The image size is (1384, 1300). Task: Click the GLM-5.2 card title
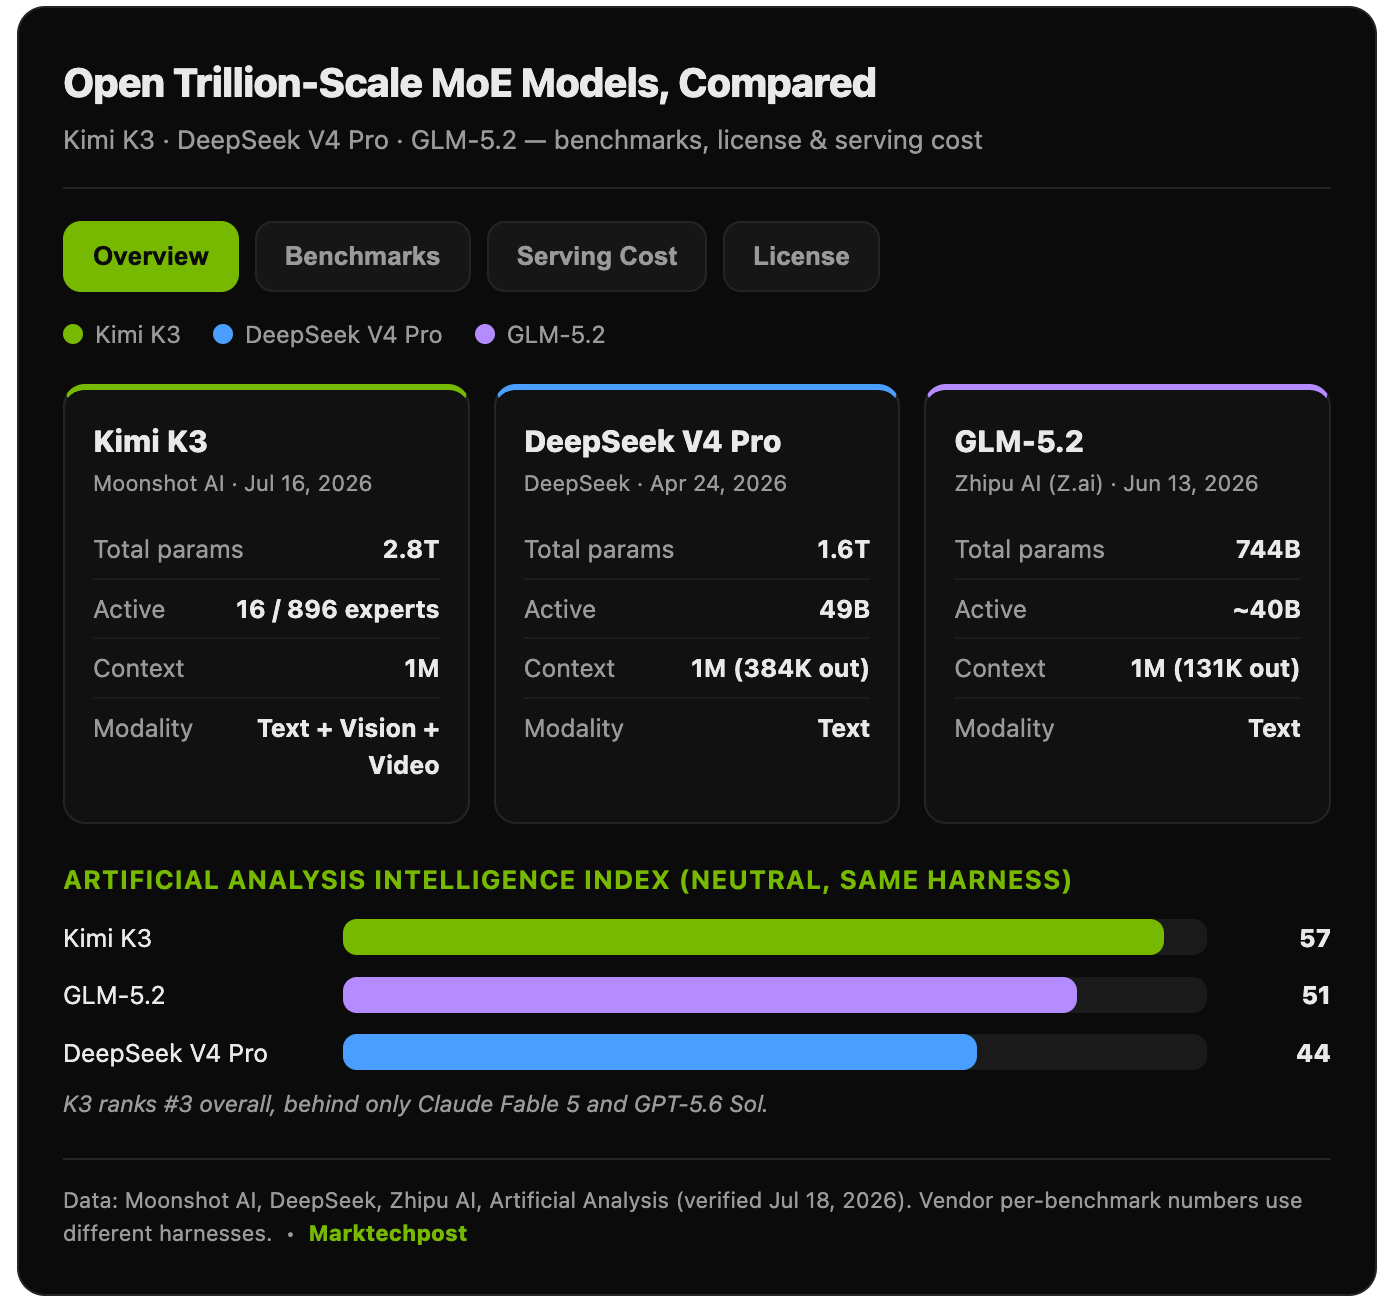pyautogui.click(x=1019, y=441)
